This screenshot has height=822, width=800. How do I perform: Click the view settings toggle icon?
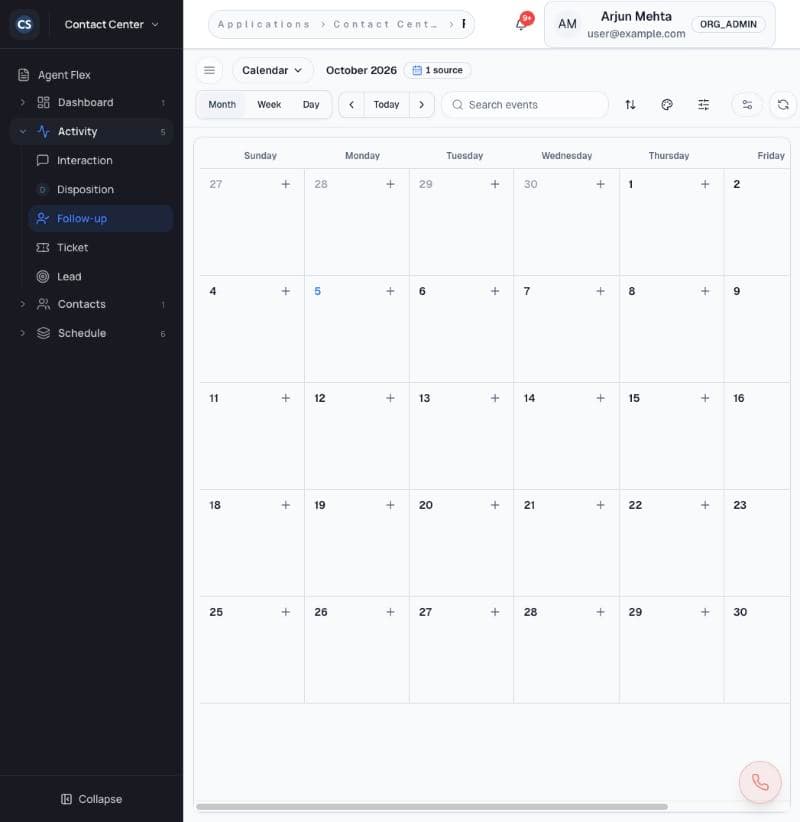click(x=747, y=105)
